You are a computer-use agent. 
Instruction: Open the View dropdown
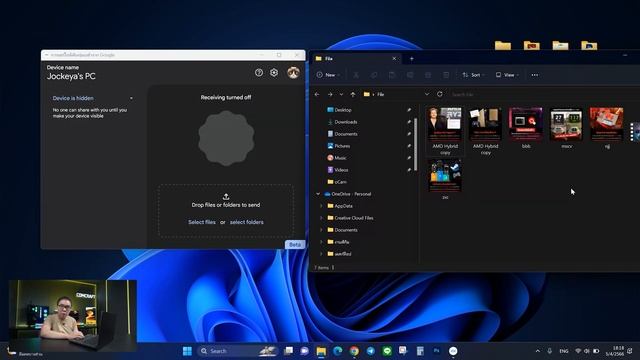507,75
